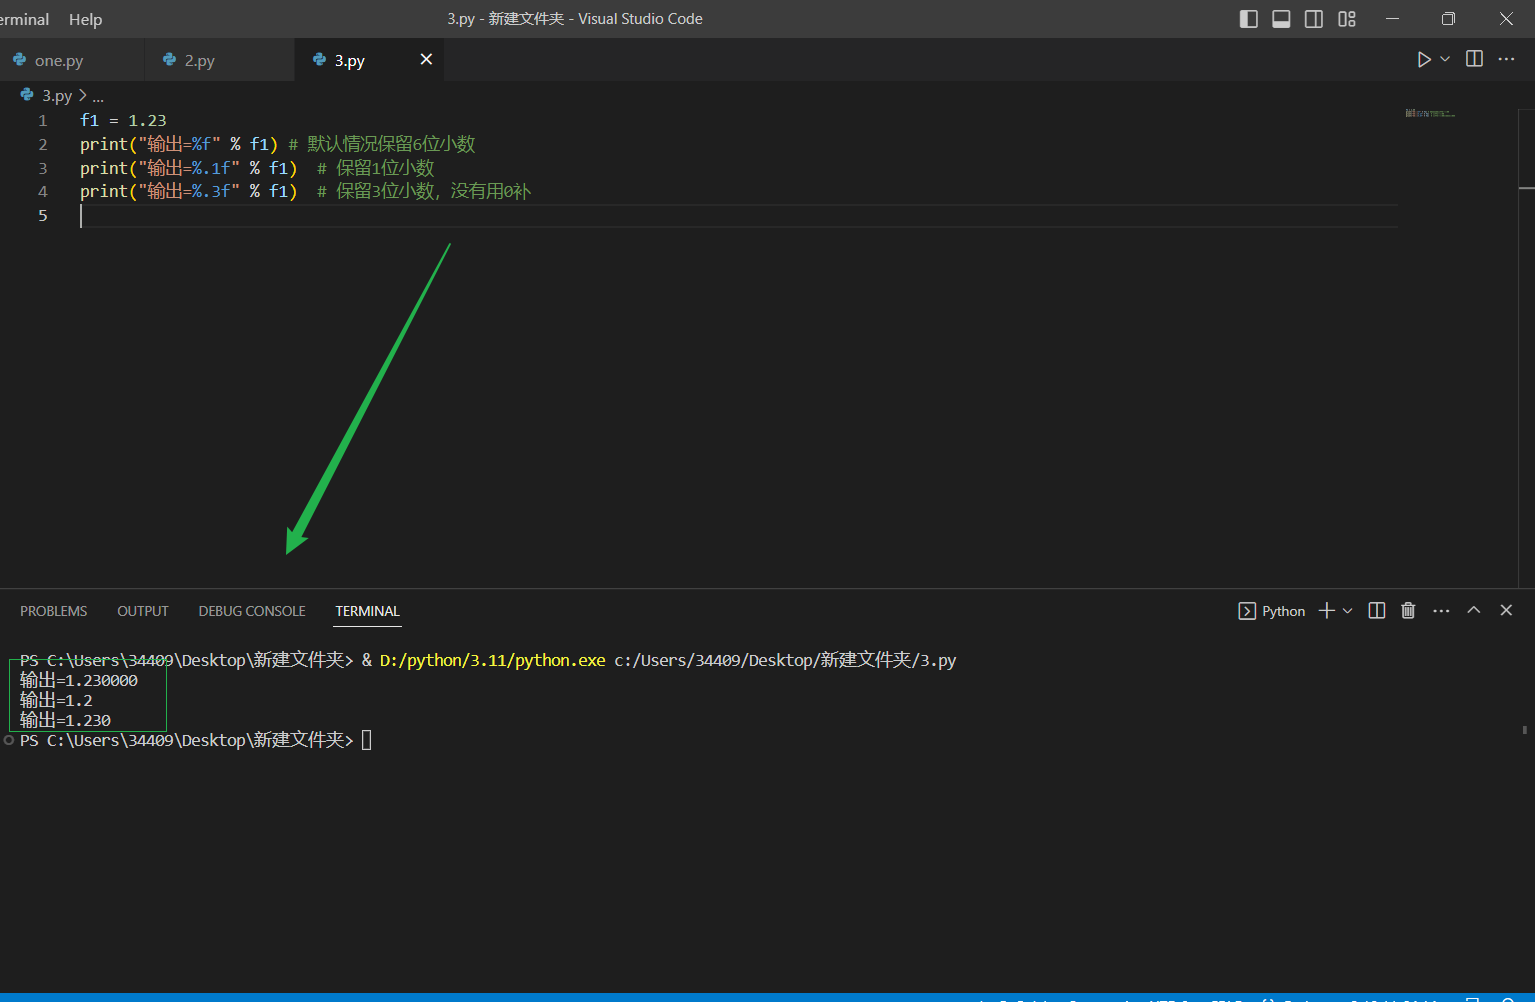1535x1002 pixels.
Task: Click the editor minimap preview
Action: (1430, 114)
